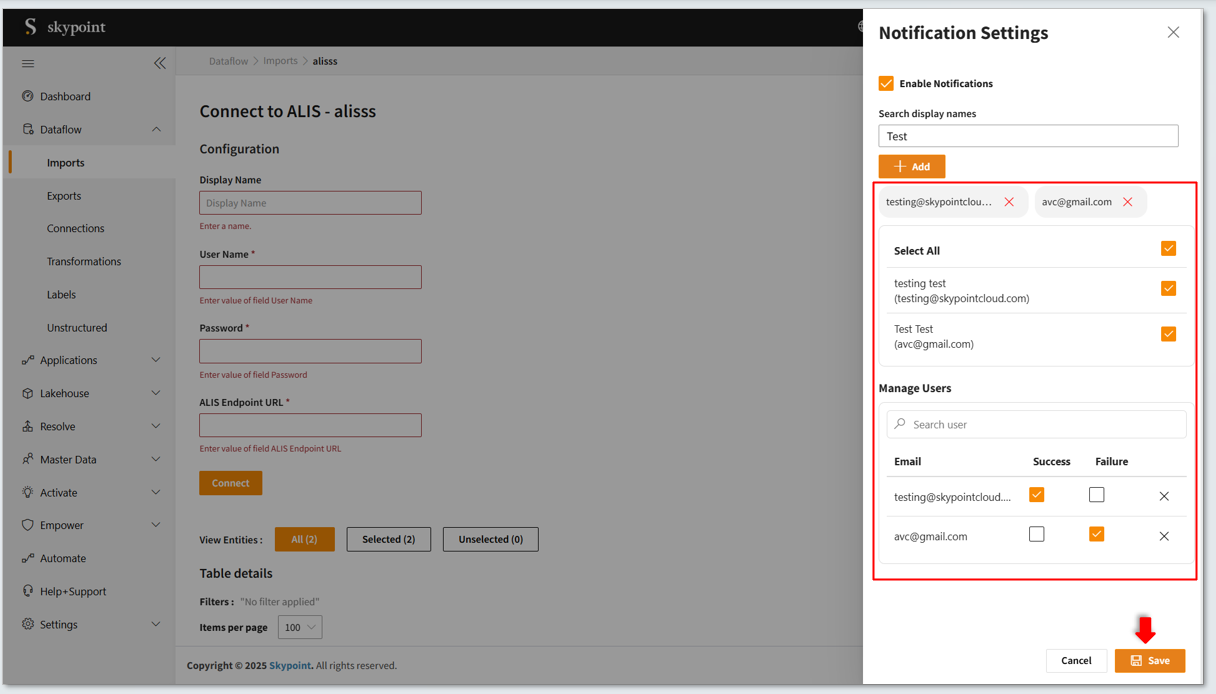Remove testing@skypointcloud chip with red X
Screen dimensions: 1216x694
(1009, 202)
